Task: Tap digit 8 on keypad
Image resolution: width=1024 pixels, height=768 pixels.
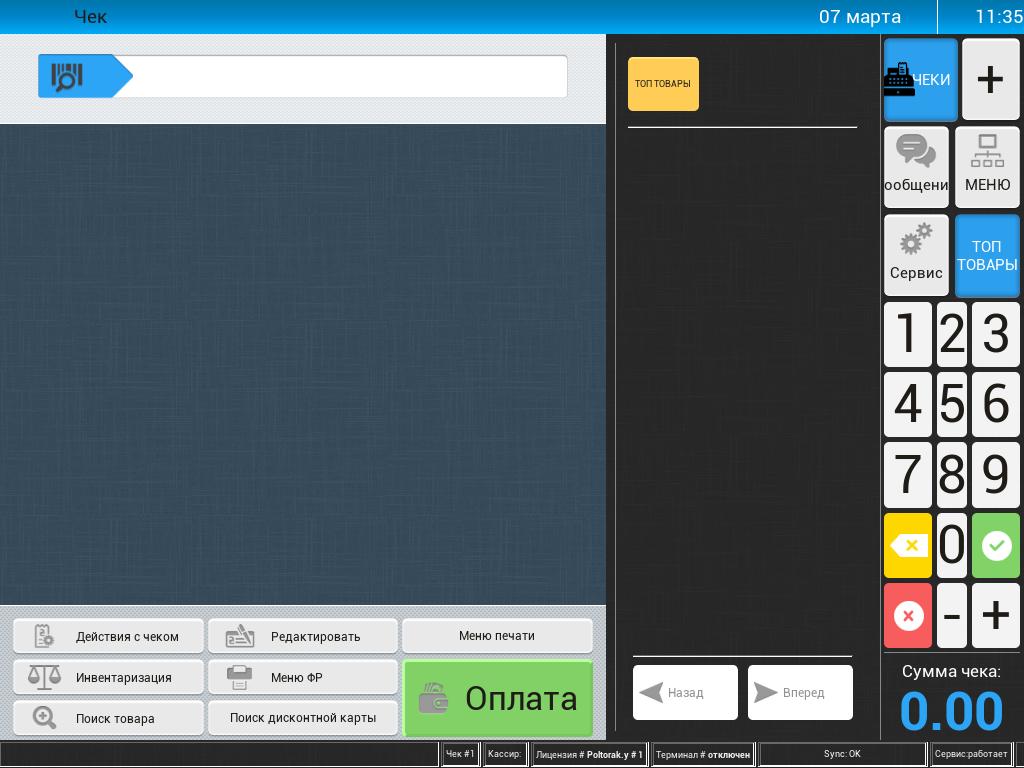Action: tap(952, 475)
